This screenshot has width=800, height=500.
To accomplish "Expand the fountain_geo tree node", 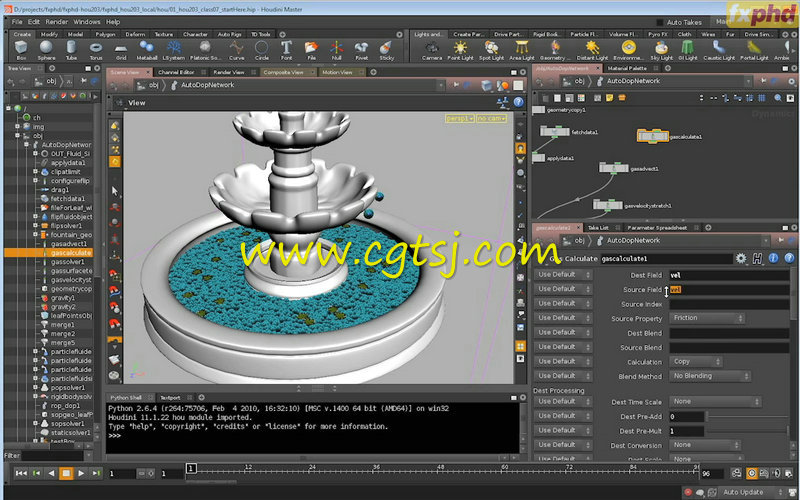I will pyautogui.click(x=35, y=235).
